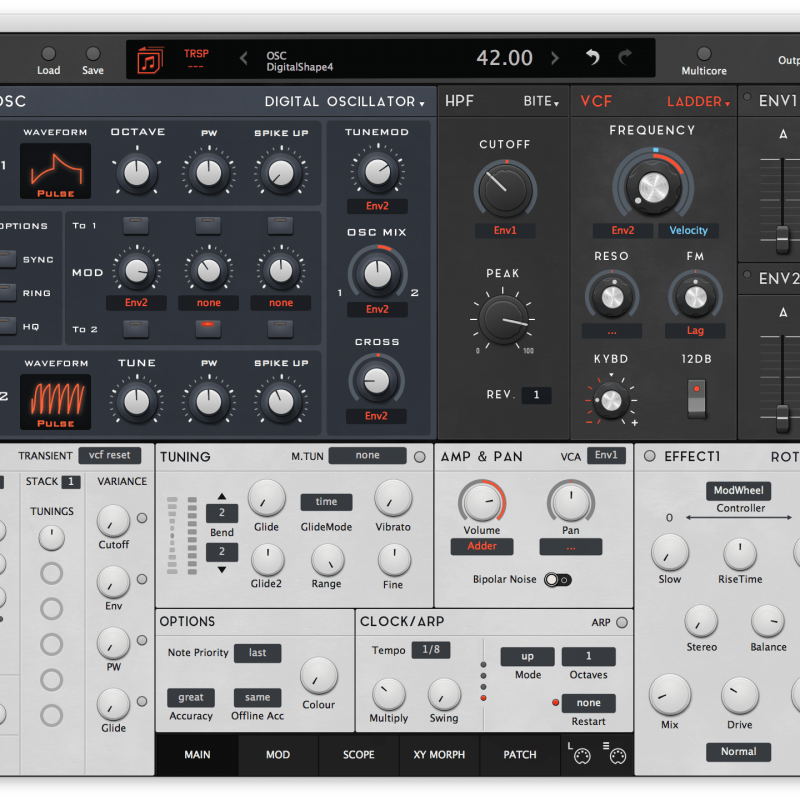Expand the HPF Bite model dropdown

point(541,102)
